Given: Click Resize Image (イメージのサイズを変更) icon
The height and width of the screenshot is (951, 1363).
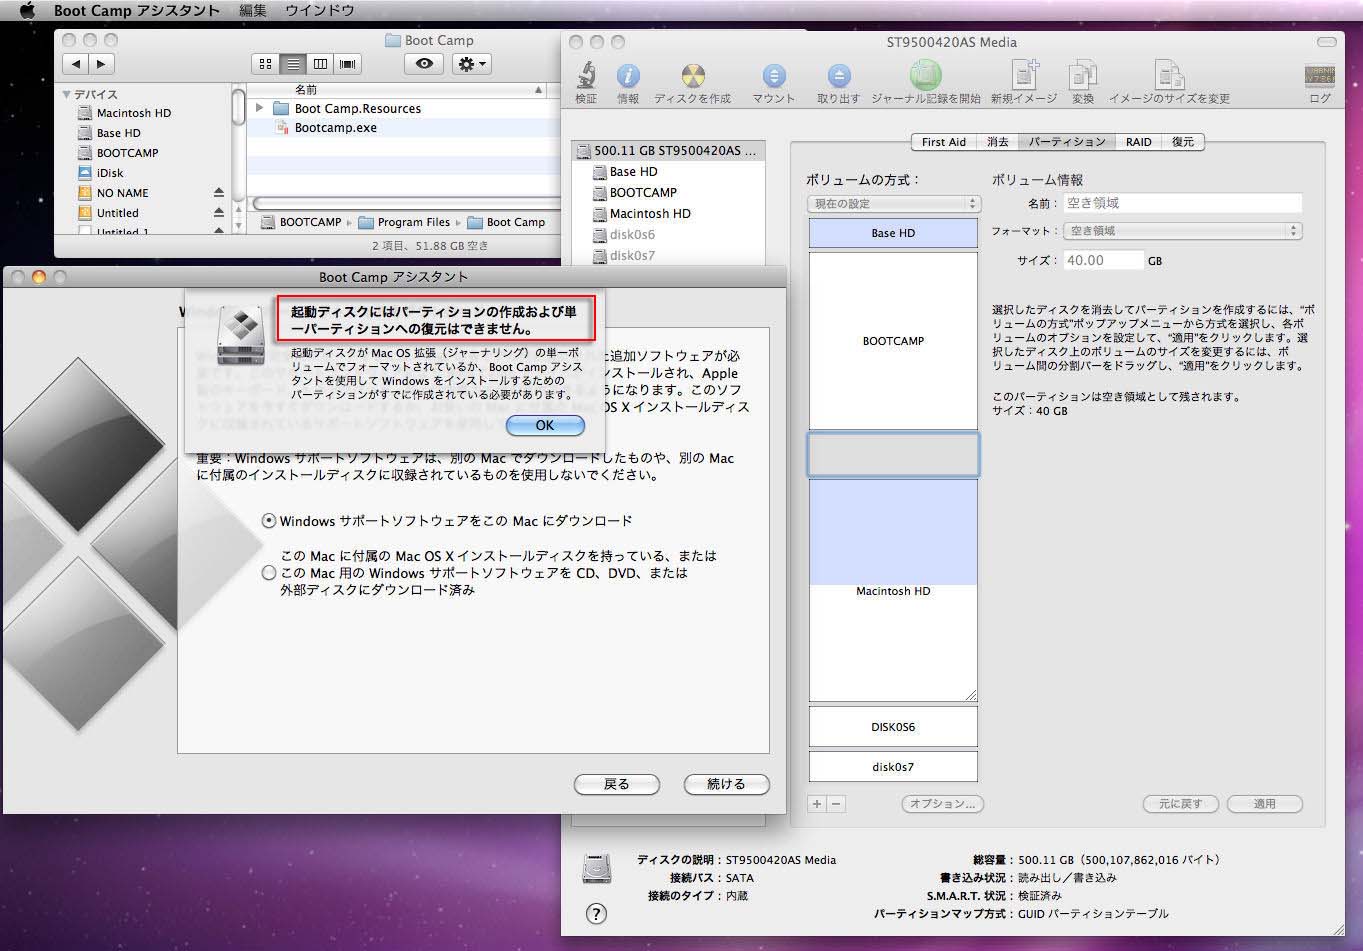Looking at the screenshot, I should [x=1169, y=75].
